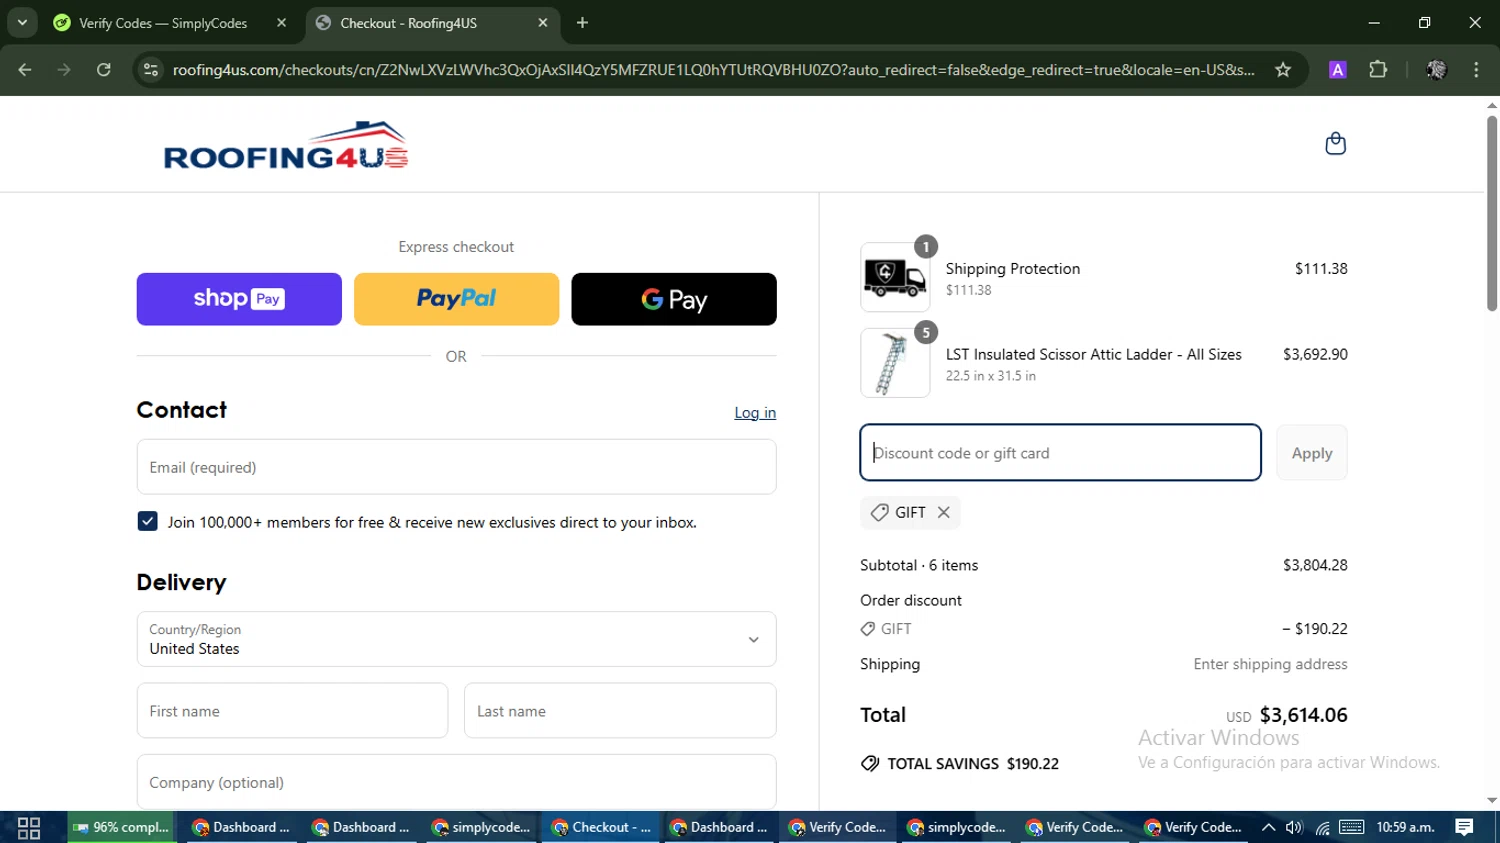This screenshot has width=1500, height=843.
Task: Go back to the previous page
Action: point(25,70)
